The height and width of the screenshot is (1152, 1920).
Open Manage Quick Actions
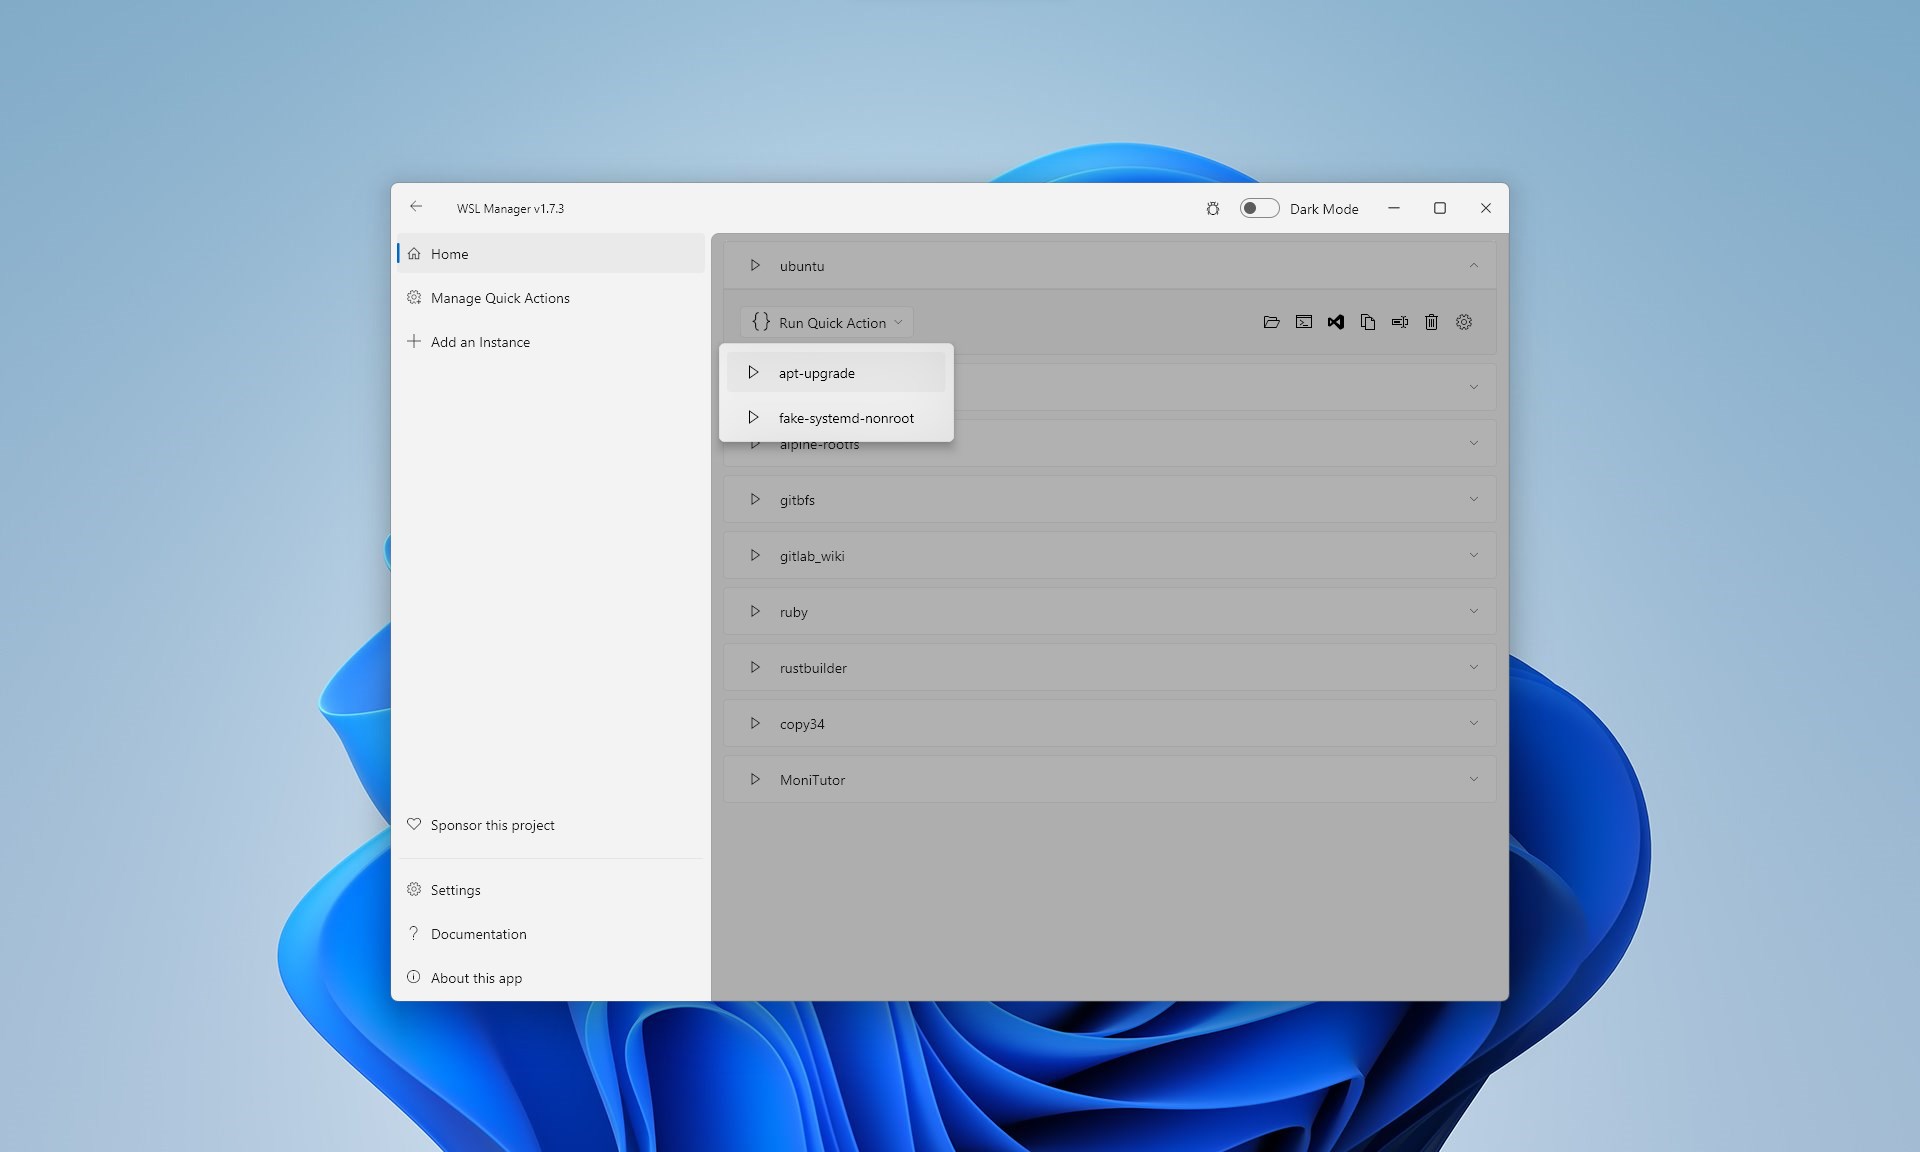(500, 297)
